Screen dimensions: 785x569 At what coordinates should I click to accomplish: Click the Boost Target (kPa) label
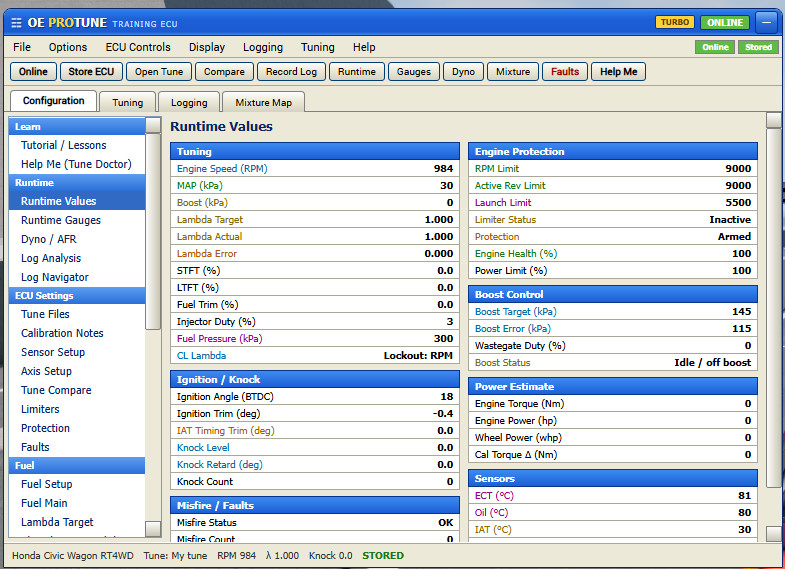tap(516, 312)
